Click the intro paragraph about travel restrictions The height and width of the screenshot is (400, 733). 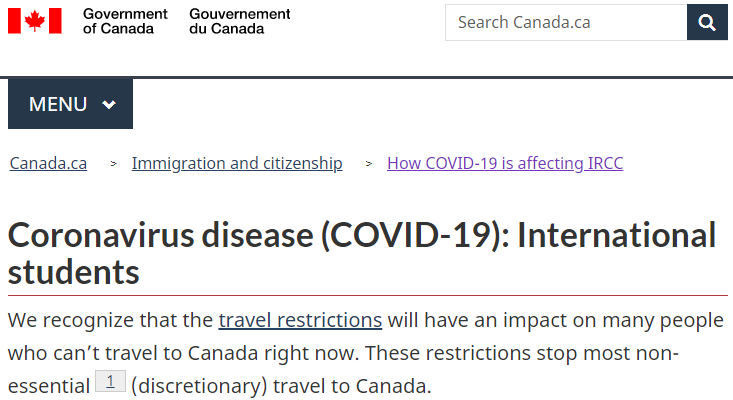coord(366,353)
